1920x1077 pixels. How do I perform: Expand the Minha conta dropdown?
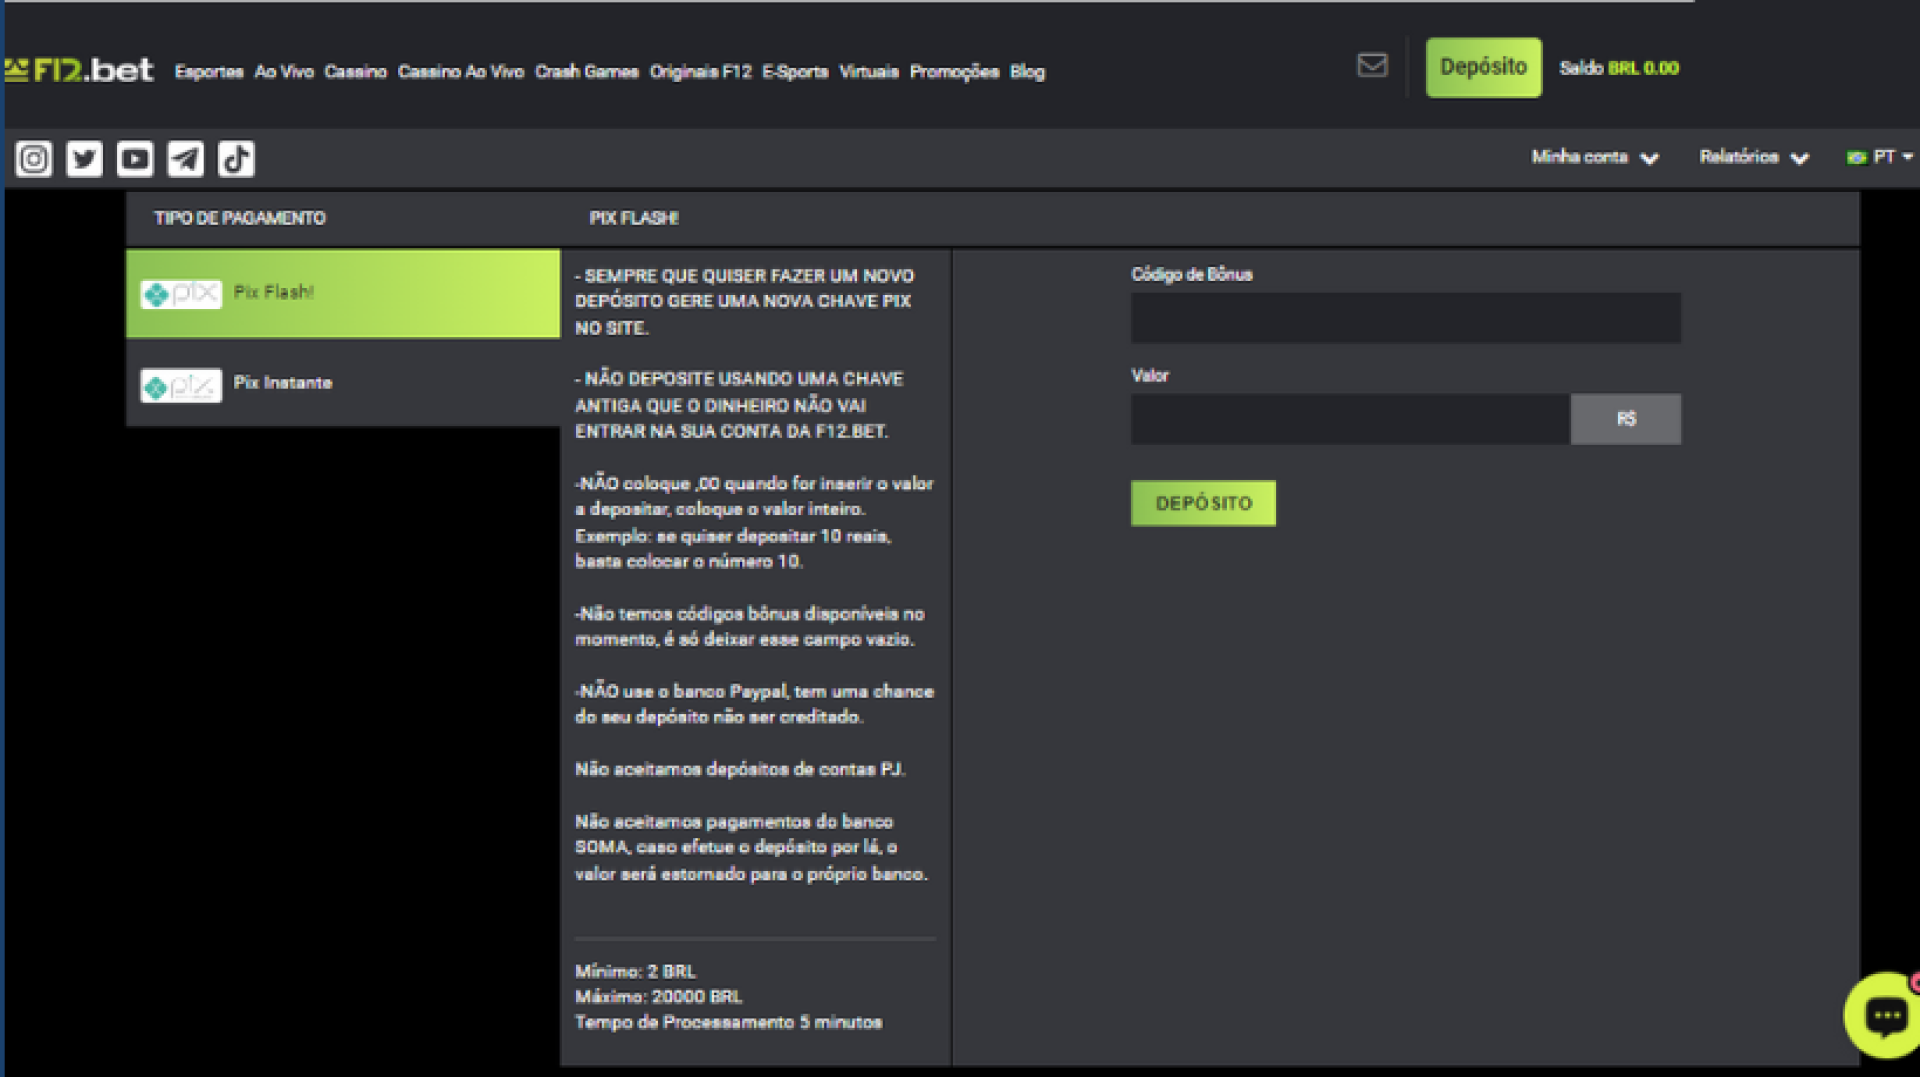pos(1594,157)
